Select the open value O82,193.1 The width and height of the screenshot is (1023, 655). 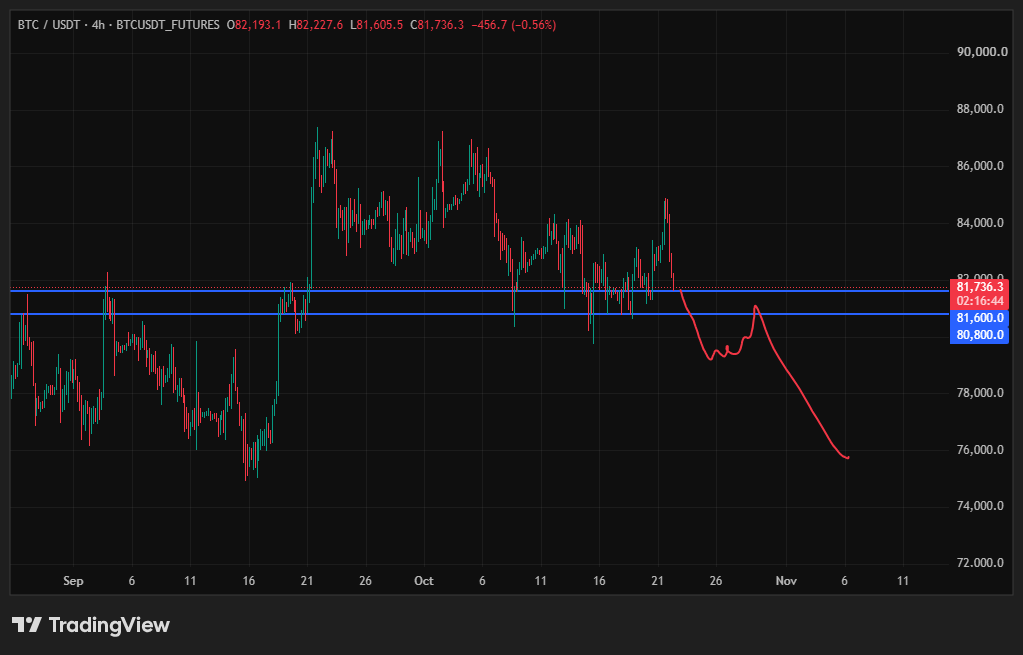coord(254,25)
